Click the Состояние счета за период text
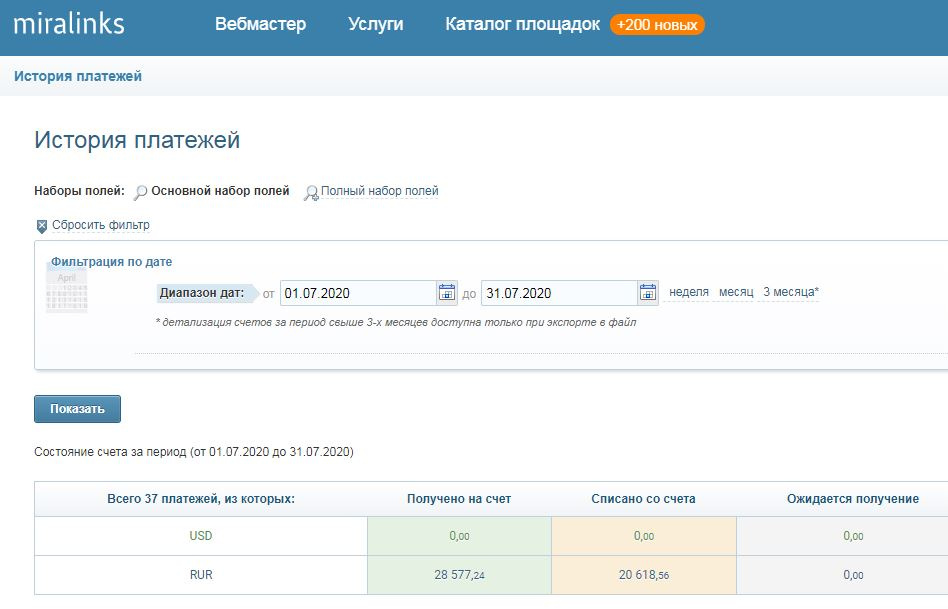The image size is (948, 609). [x=193, y=452]
